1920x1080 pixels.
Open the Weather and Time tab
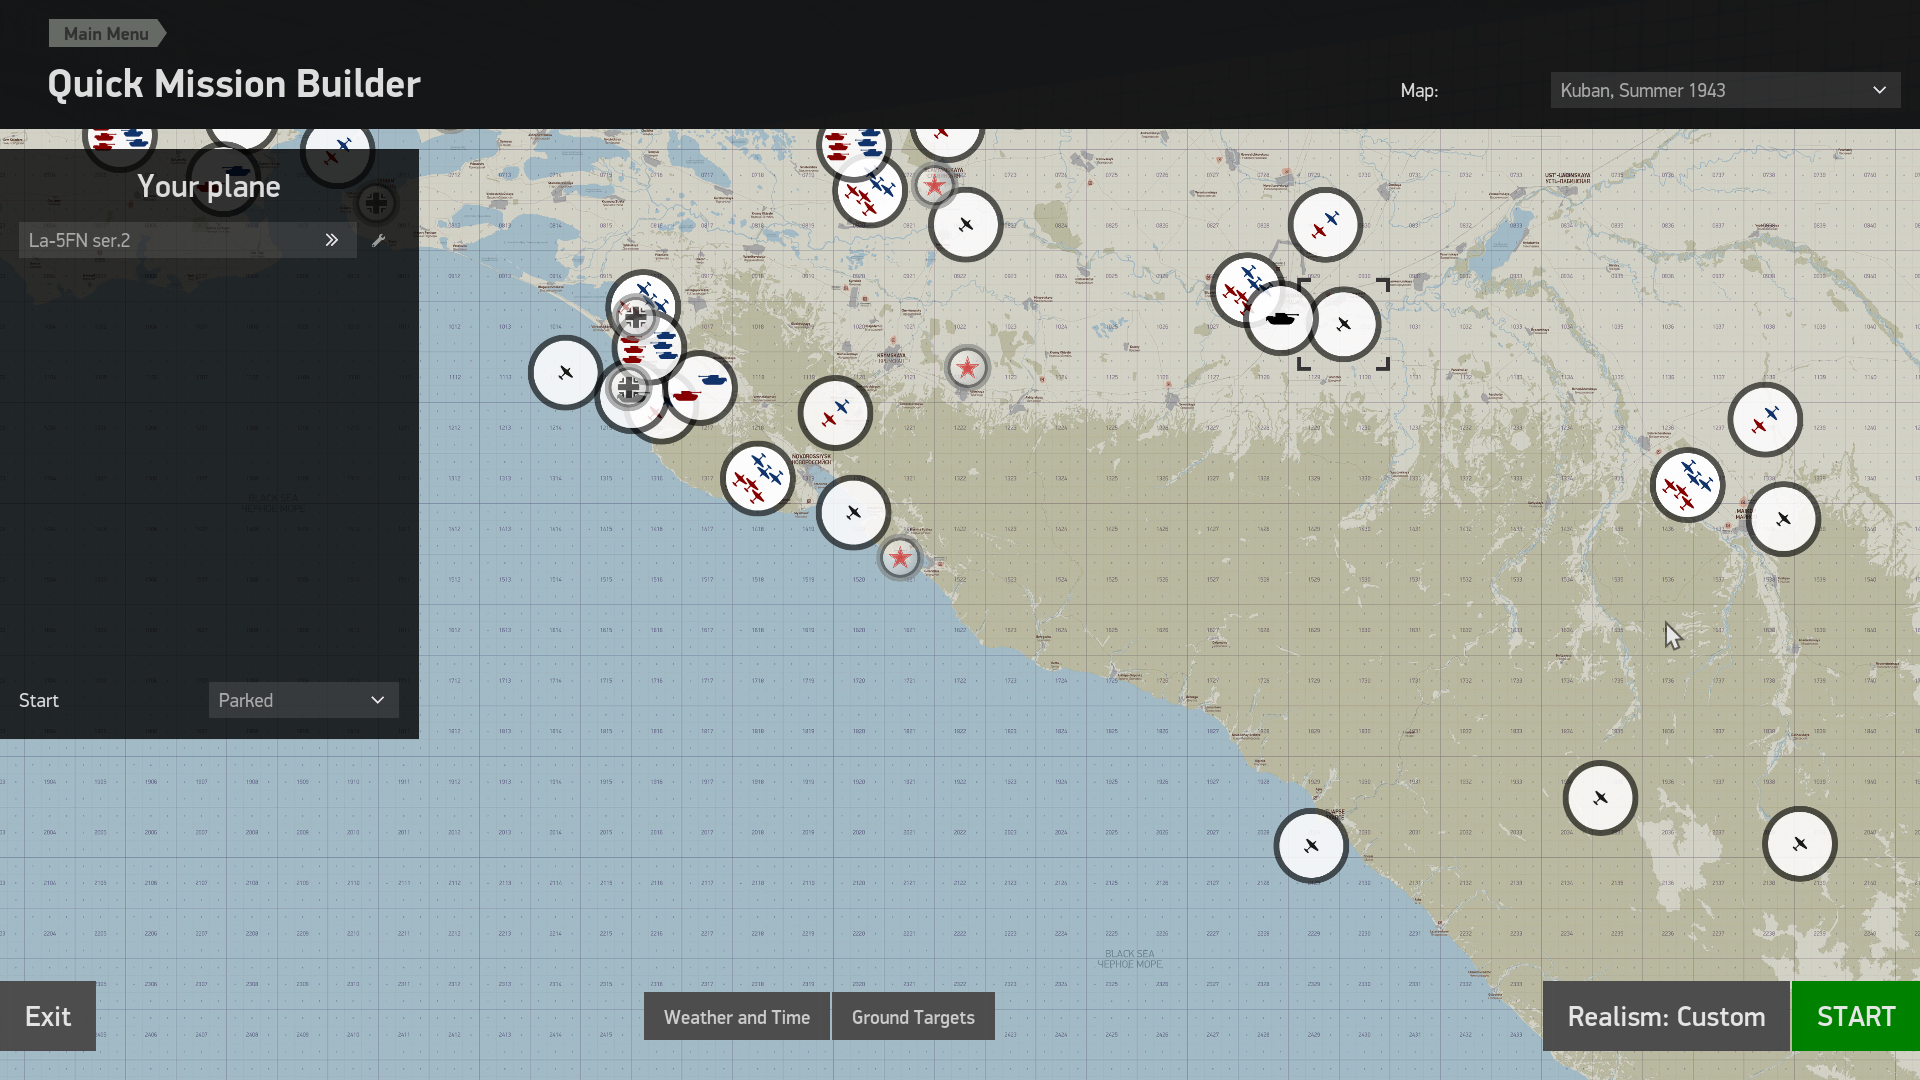(x=737, y=1017)
